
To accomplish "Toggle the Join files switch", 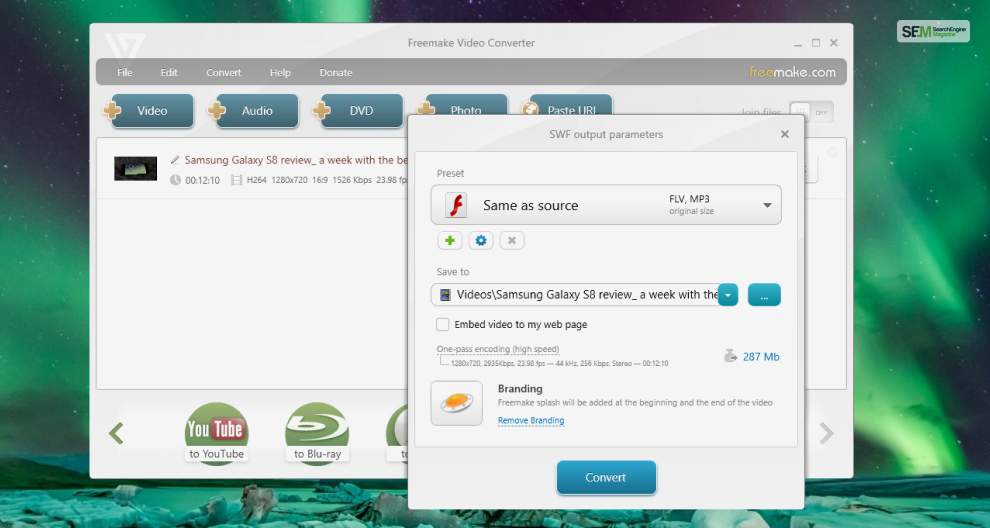I will (x=811, y=112).
